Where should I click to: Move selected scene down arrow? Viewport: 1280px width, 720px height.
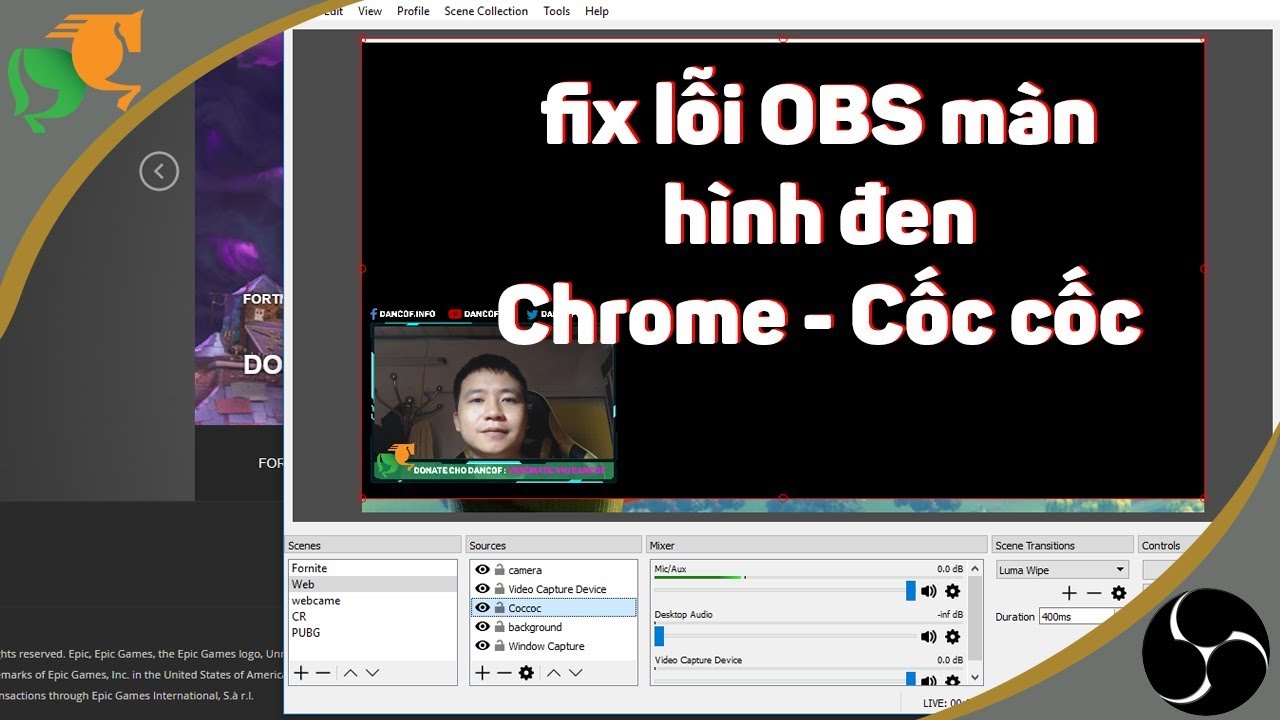(372, 673)
